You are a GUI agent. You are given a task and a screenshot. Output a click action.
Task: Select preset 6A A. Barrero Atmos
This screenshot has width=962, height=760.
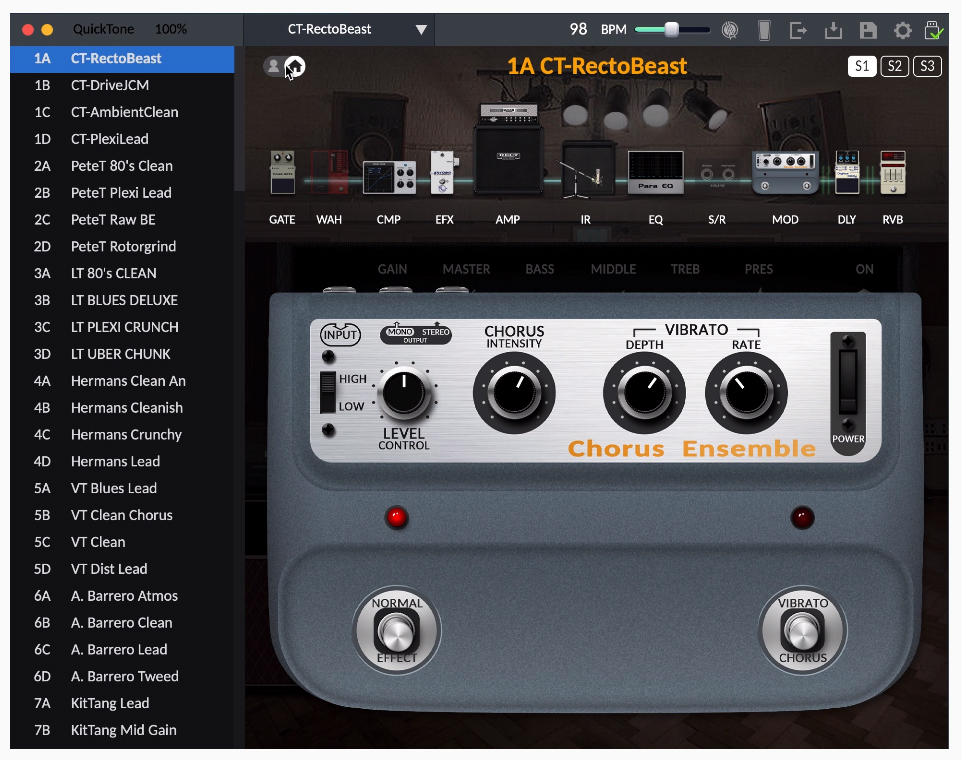(x=122, y=596)
